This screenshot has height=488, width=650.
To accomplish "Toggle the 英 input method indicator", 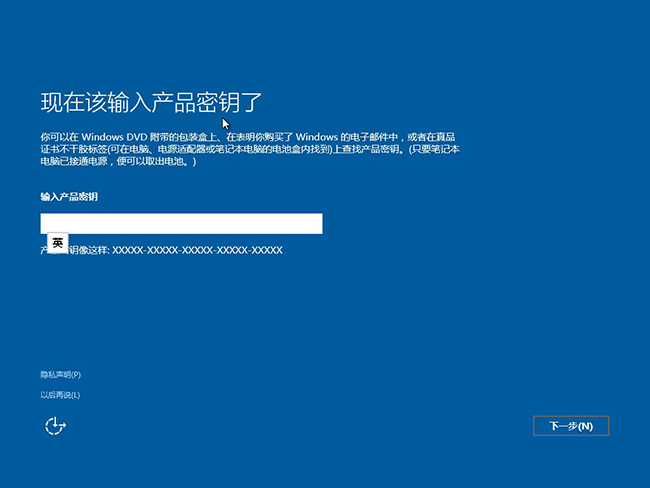I will pyautogui.click(x=58, y=243).
